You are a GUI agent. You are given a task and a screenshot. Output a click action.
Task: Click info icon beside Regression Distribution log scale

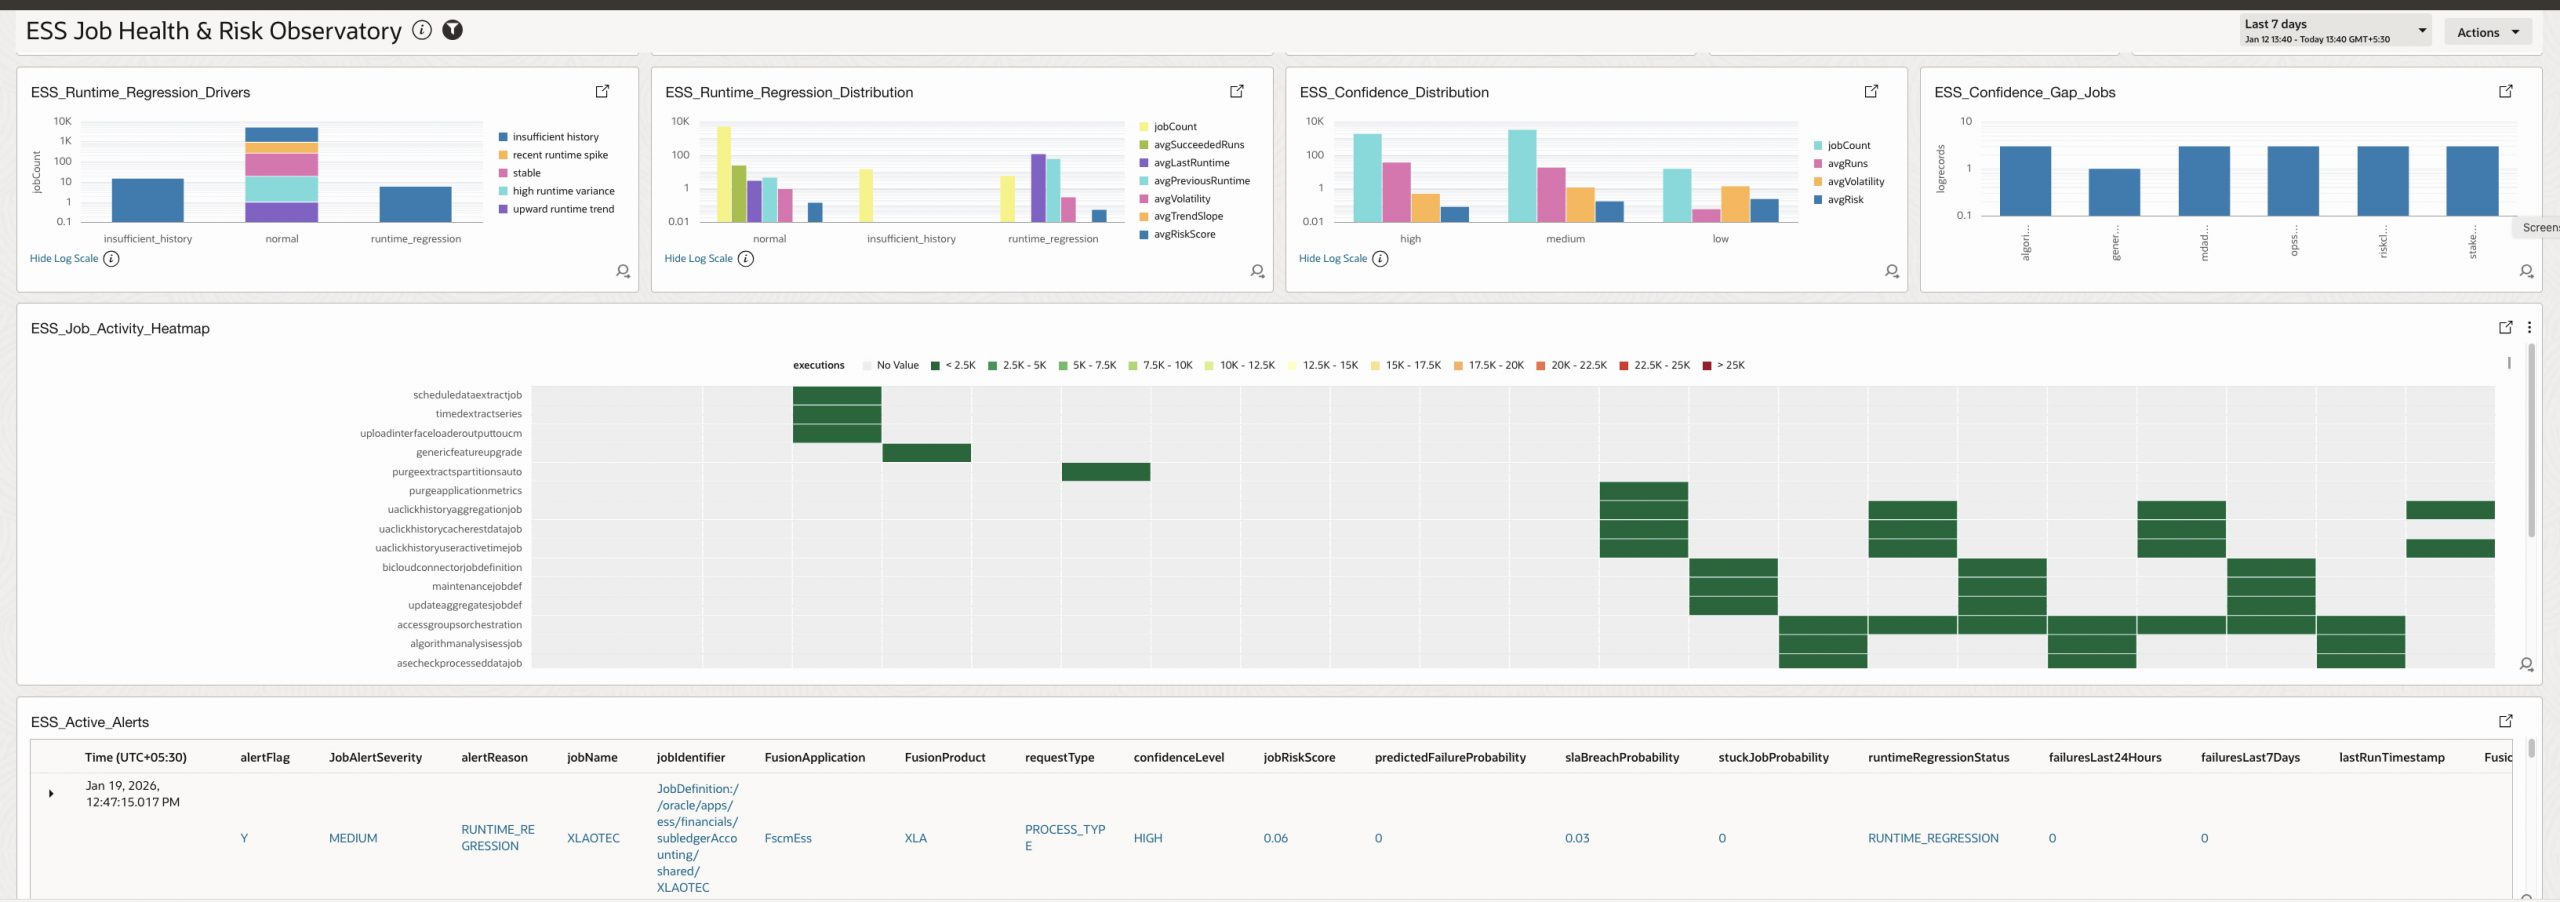point(746,259)
